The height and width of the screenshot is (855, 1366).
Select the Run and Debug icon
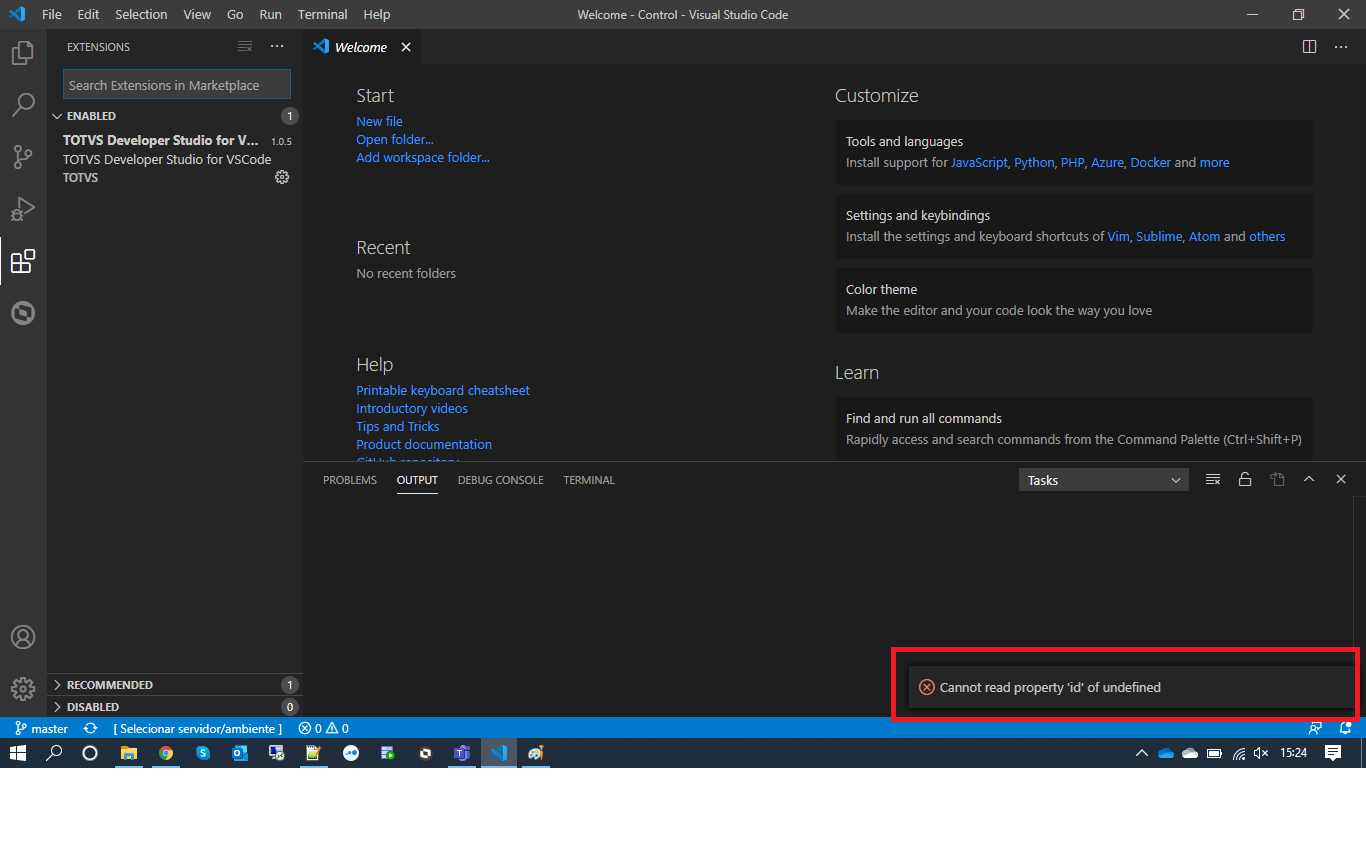(23, 208)
